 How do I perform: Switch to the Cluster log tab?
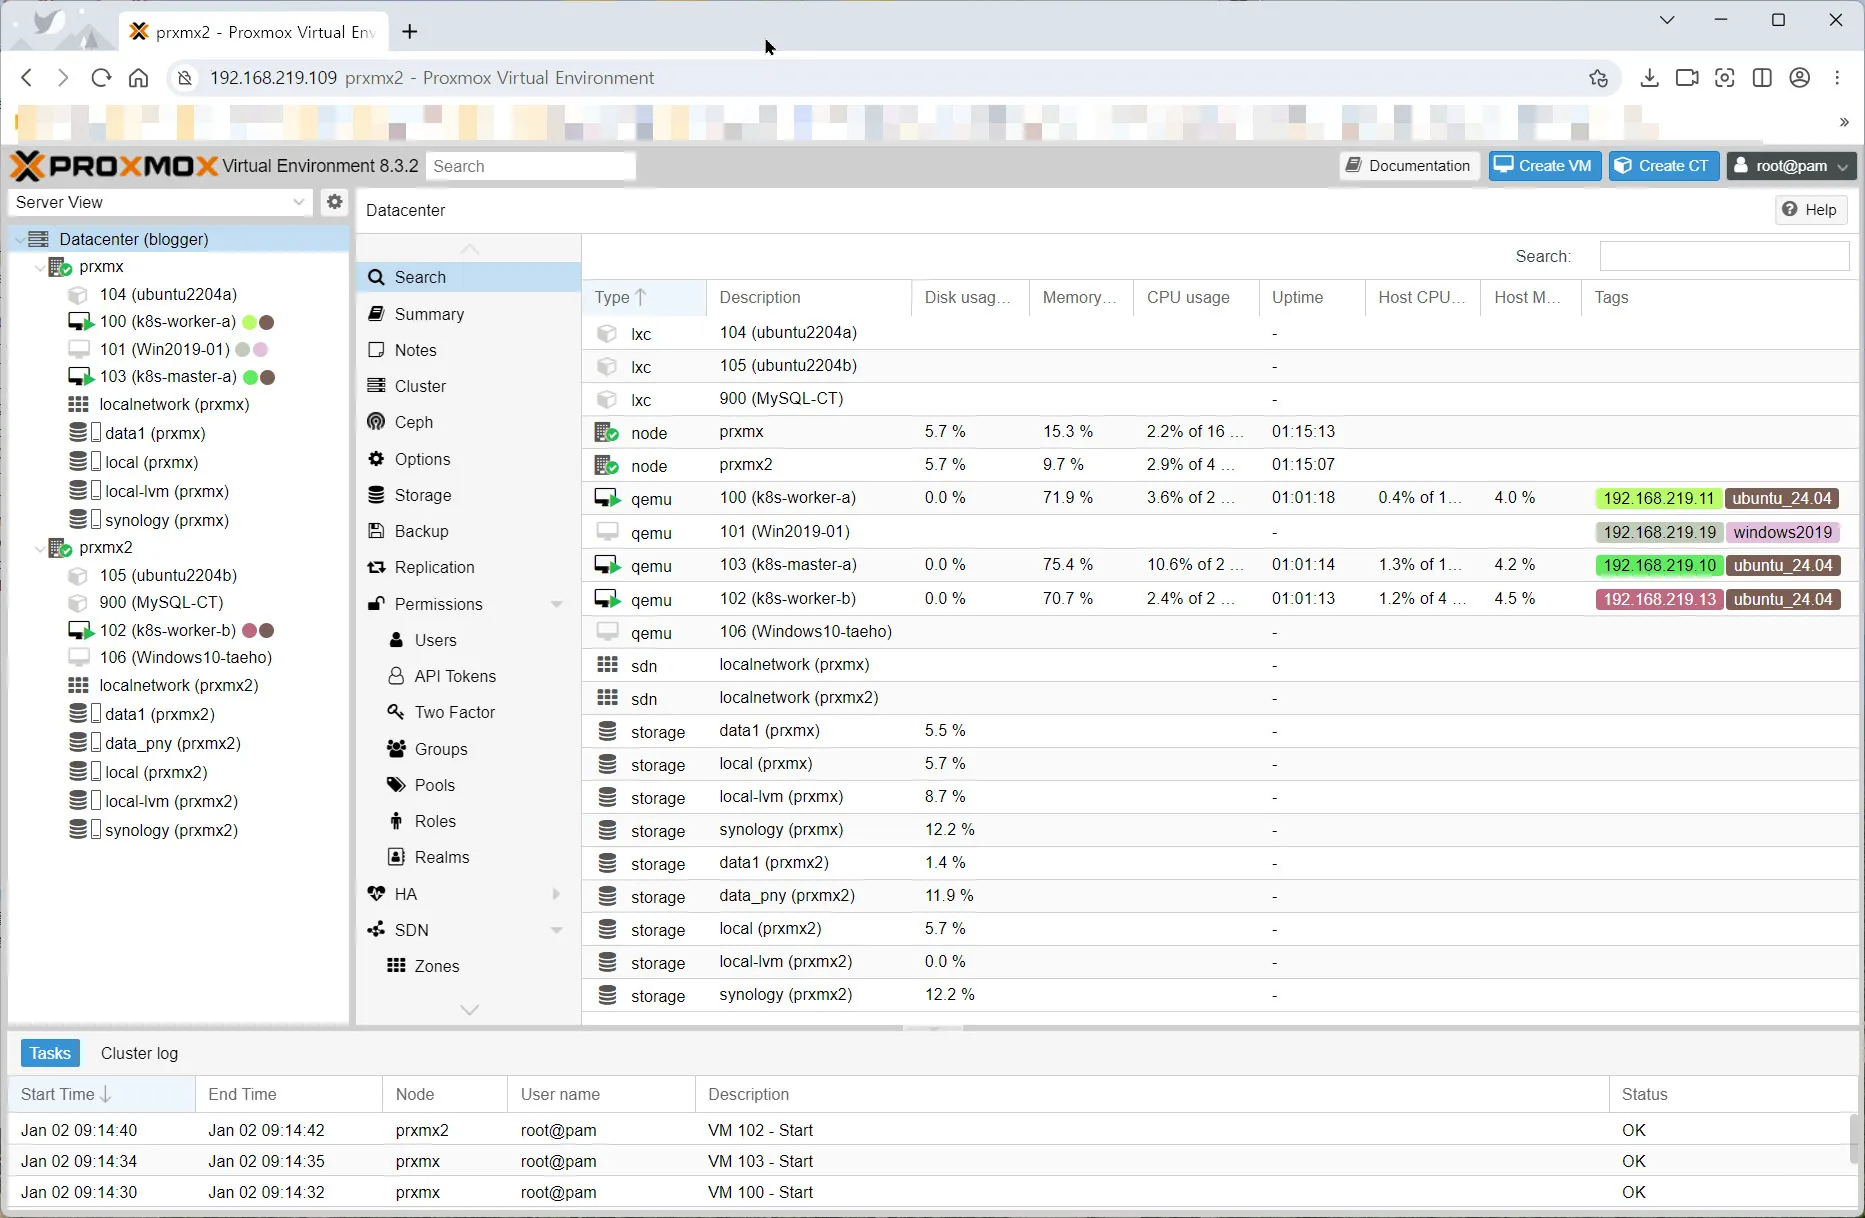pyautogui.click(x=139, y=1053)
